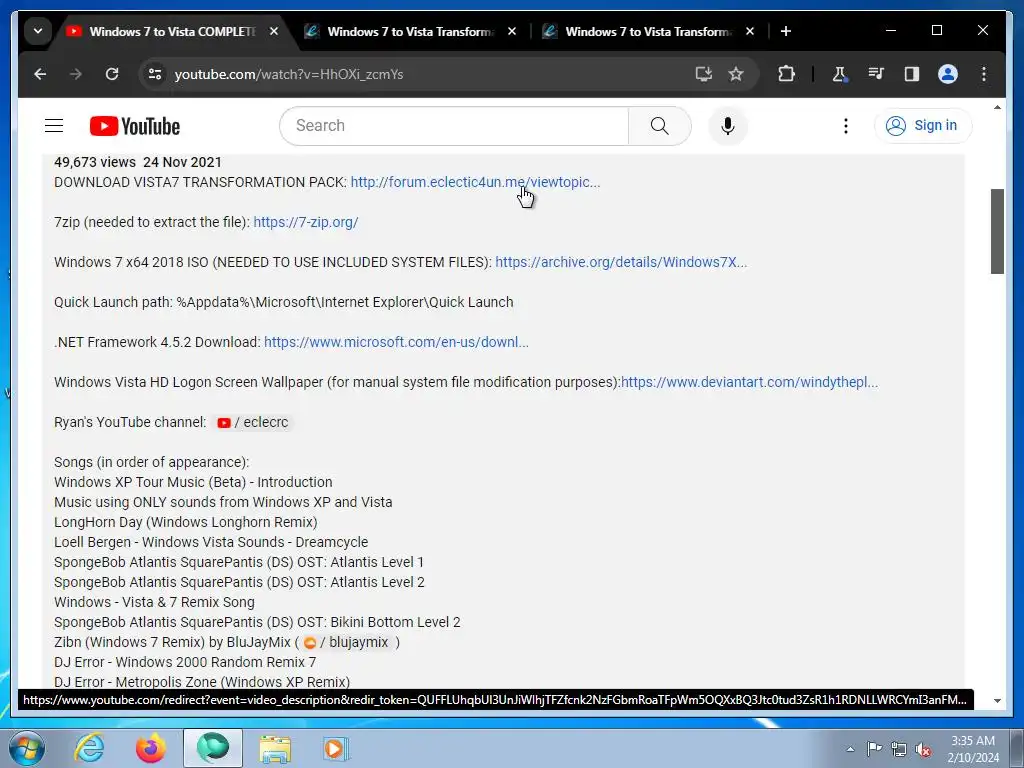Click the Quick Launch path text line
1024x768 pixels.
pos(283,302)
